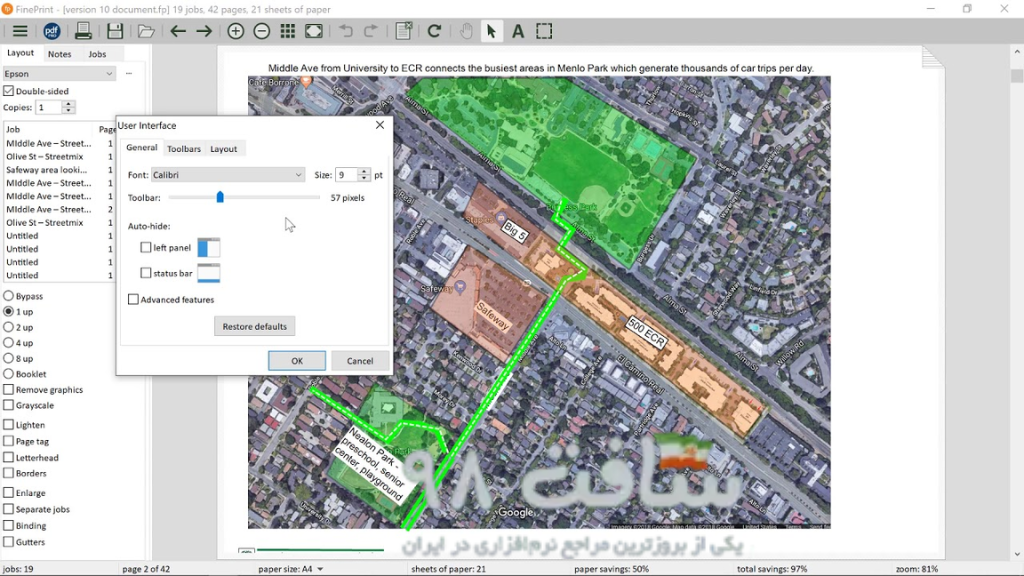Select the left panel Layout tab
1024x576 pixels.
click(x=20, y=53)
